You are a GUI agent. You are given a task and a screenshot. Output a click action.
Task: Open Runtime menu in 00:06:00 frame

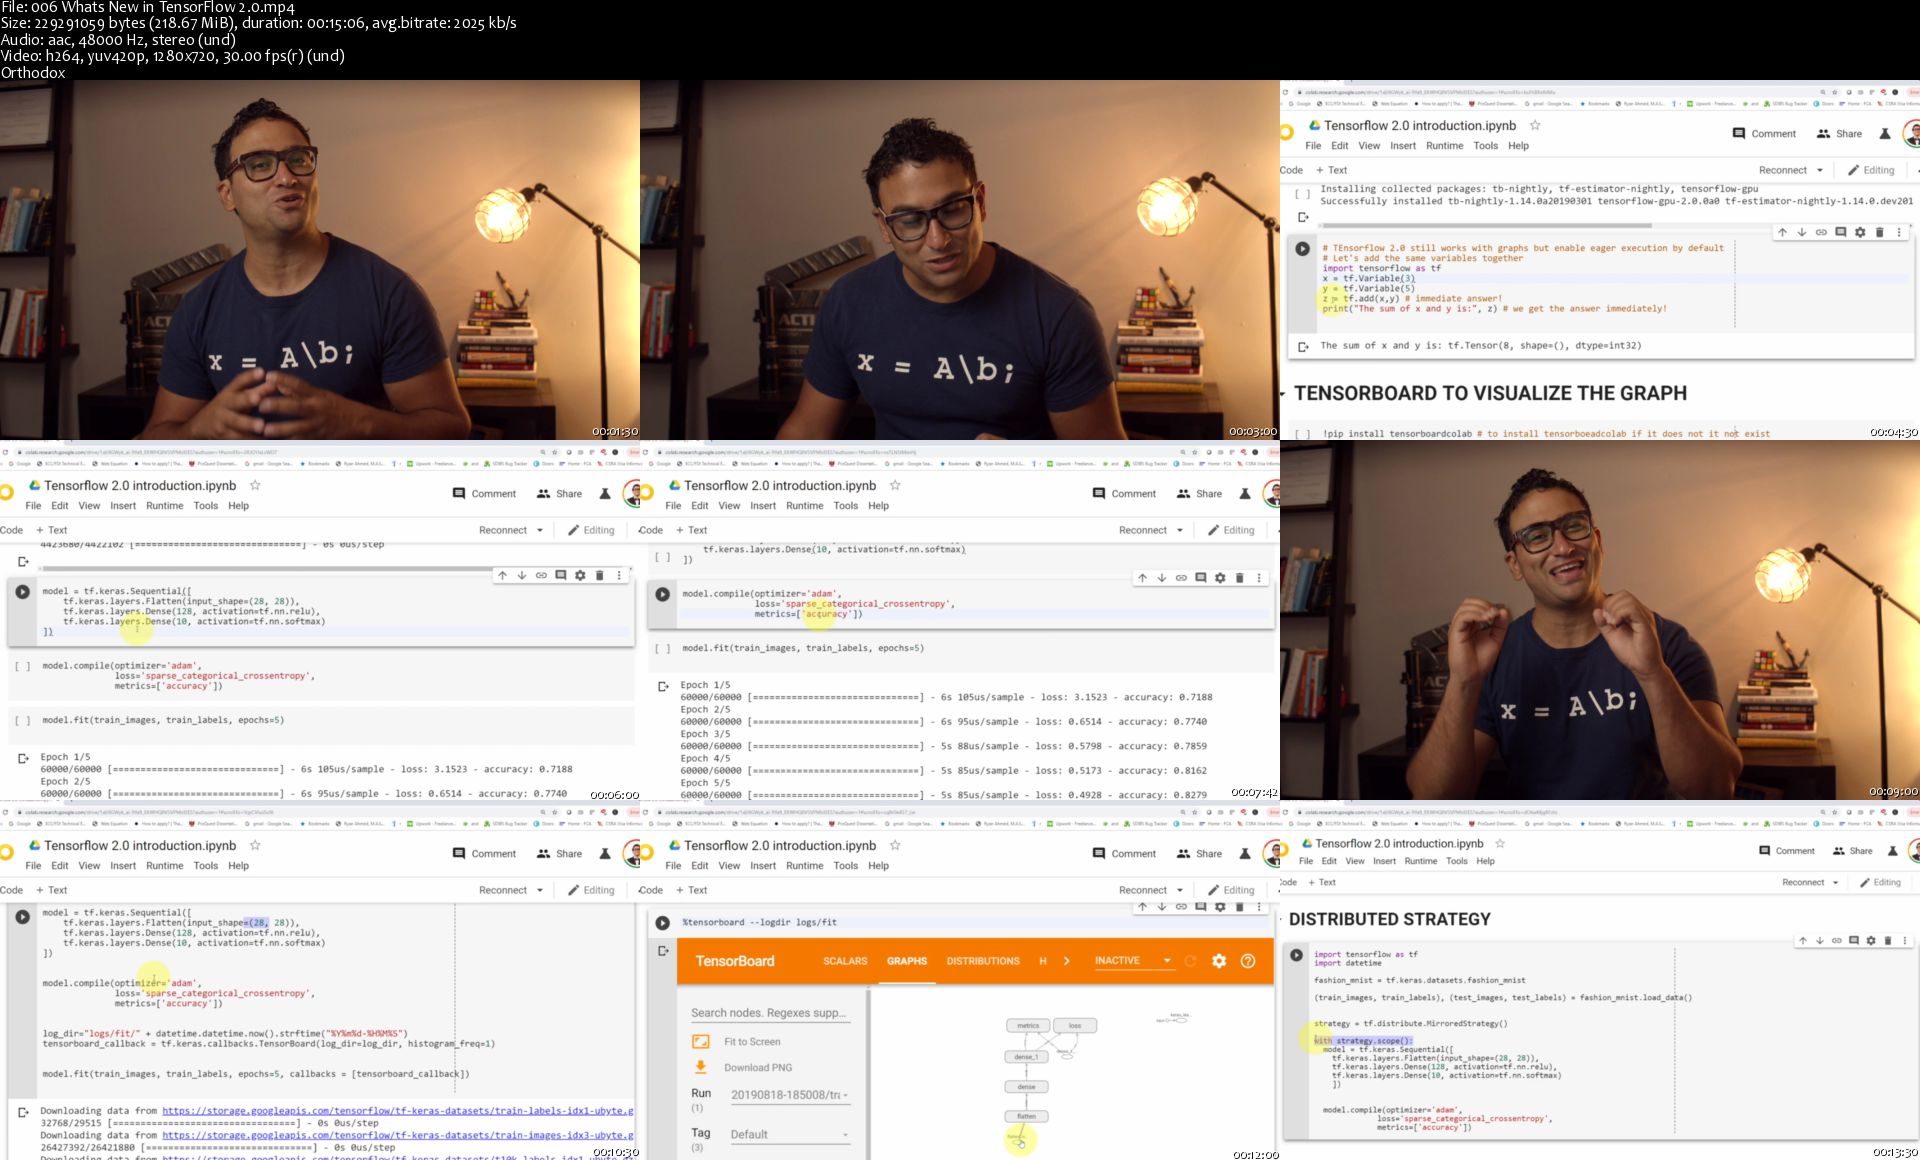164,506
